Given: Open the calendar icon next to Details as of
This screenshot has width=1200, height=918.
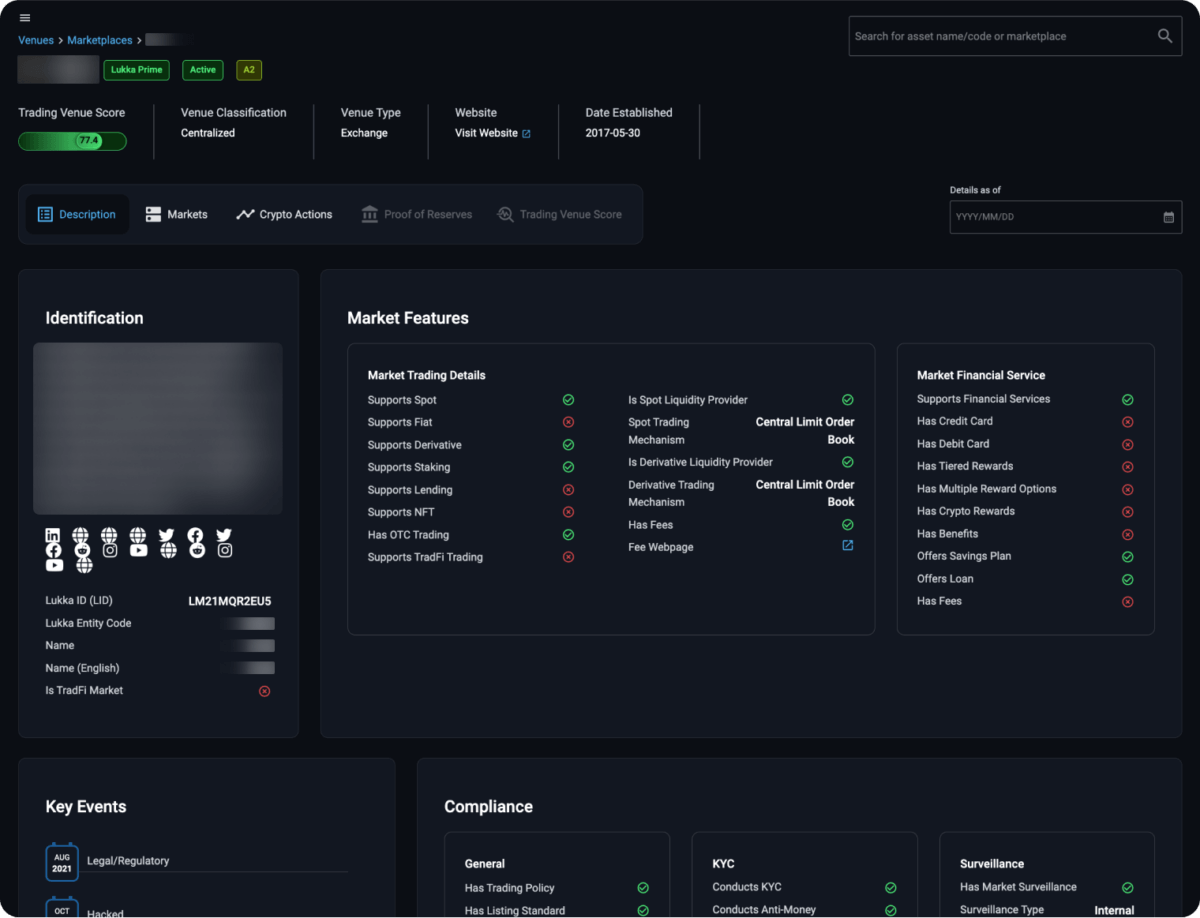Looking at the screenshot, I should [x=1168, y=217].
